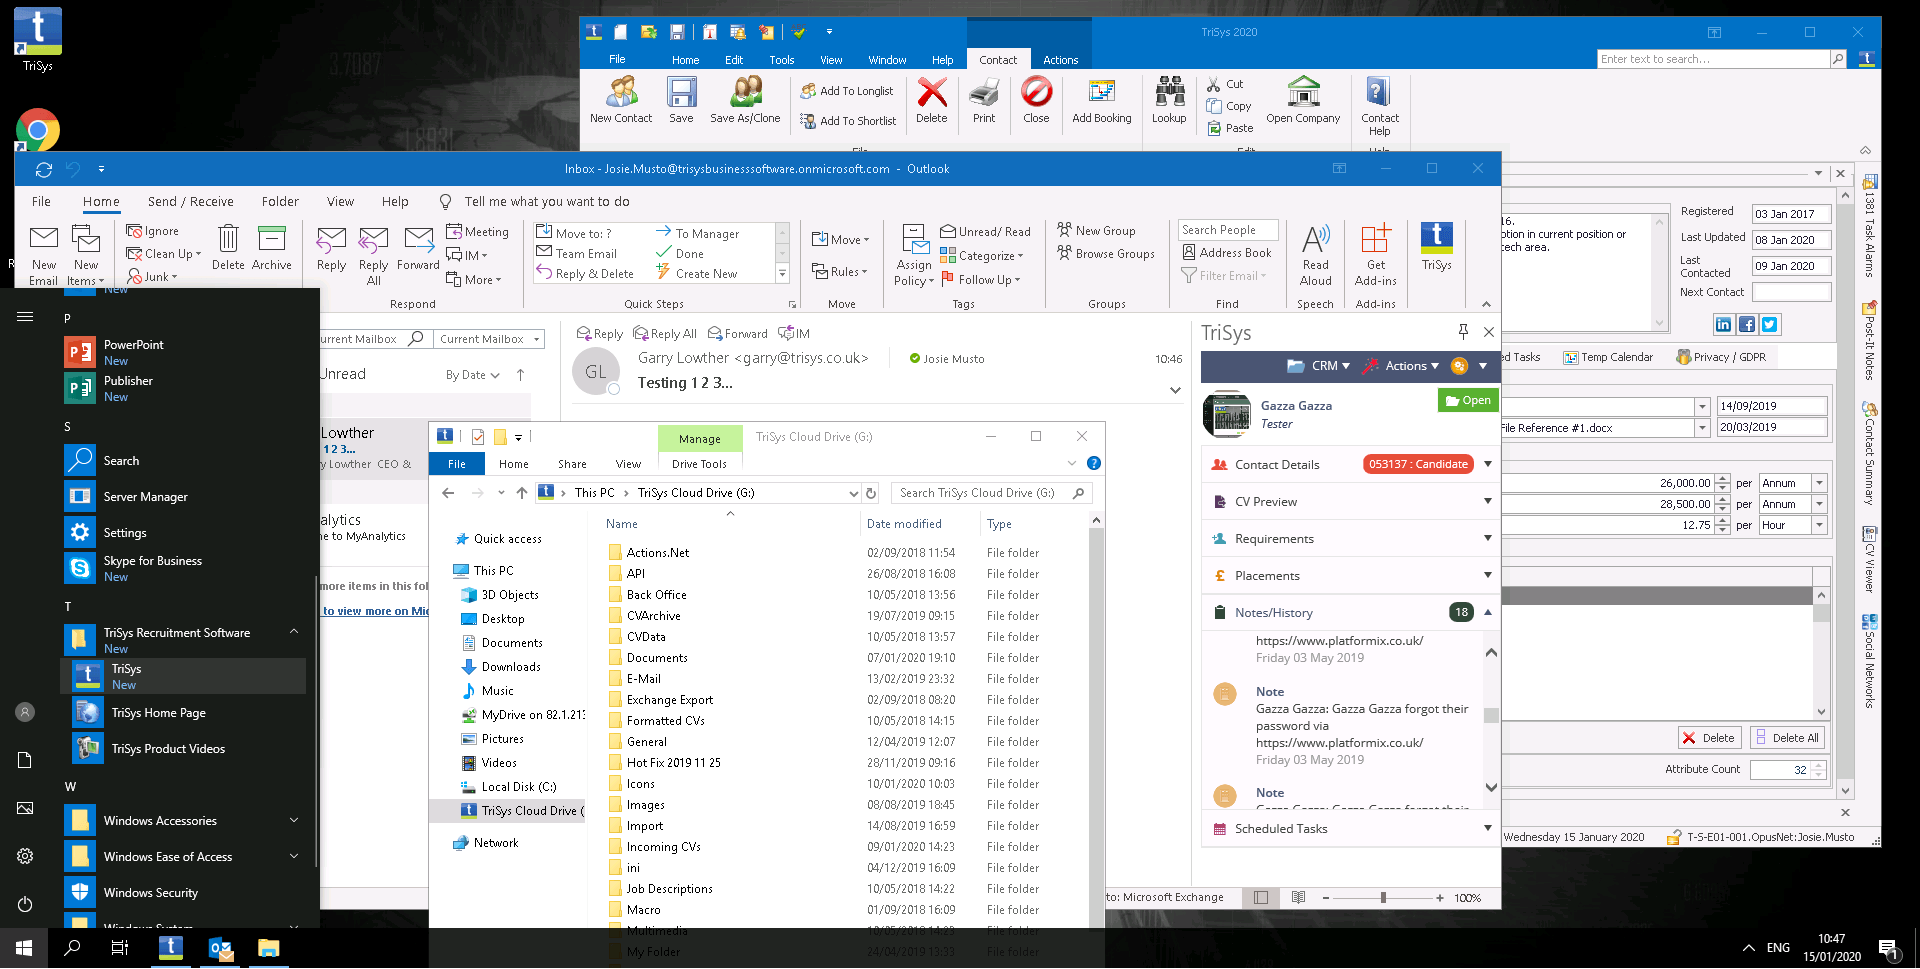Click Delete button beside Delete All
Image resolution: width=1920 pixels, height=969 pixels.
tap(1709, 738)
